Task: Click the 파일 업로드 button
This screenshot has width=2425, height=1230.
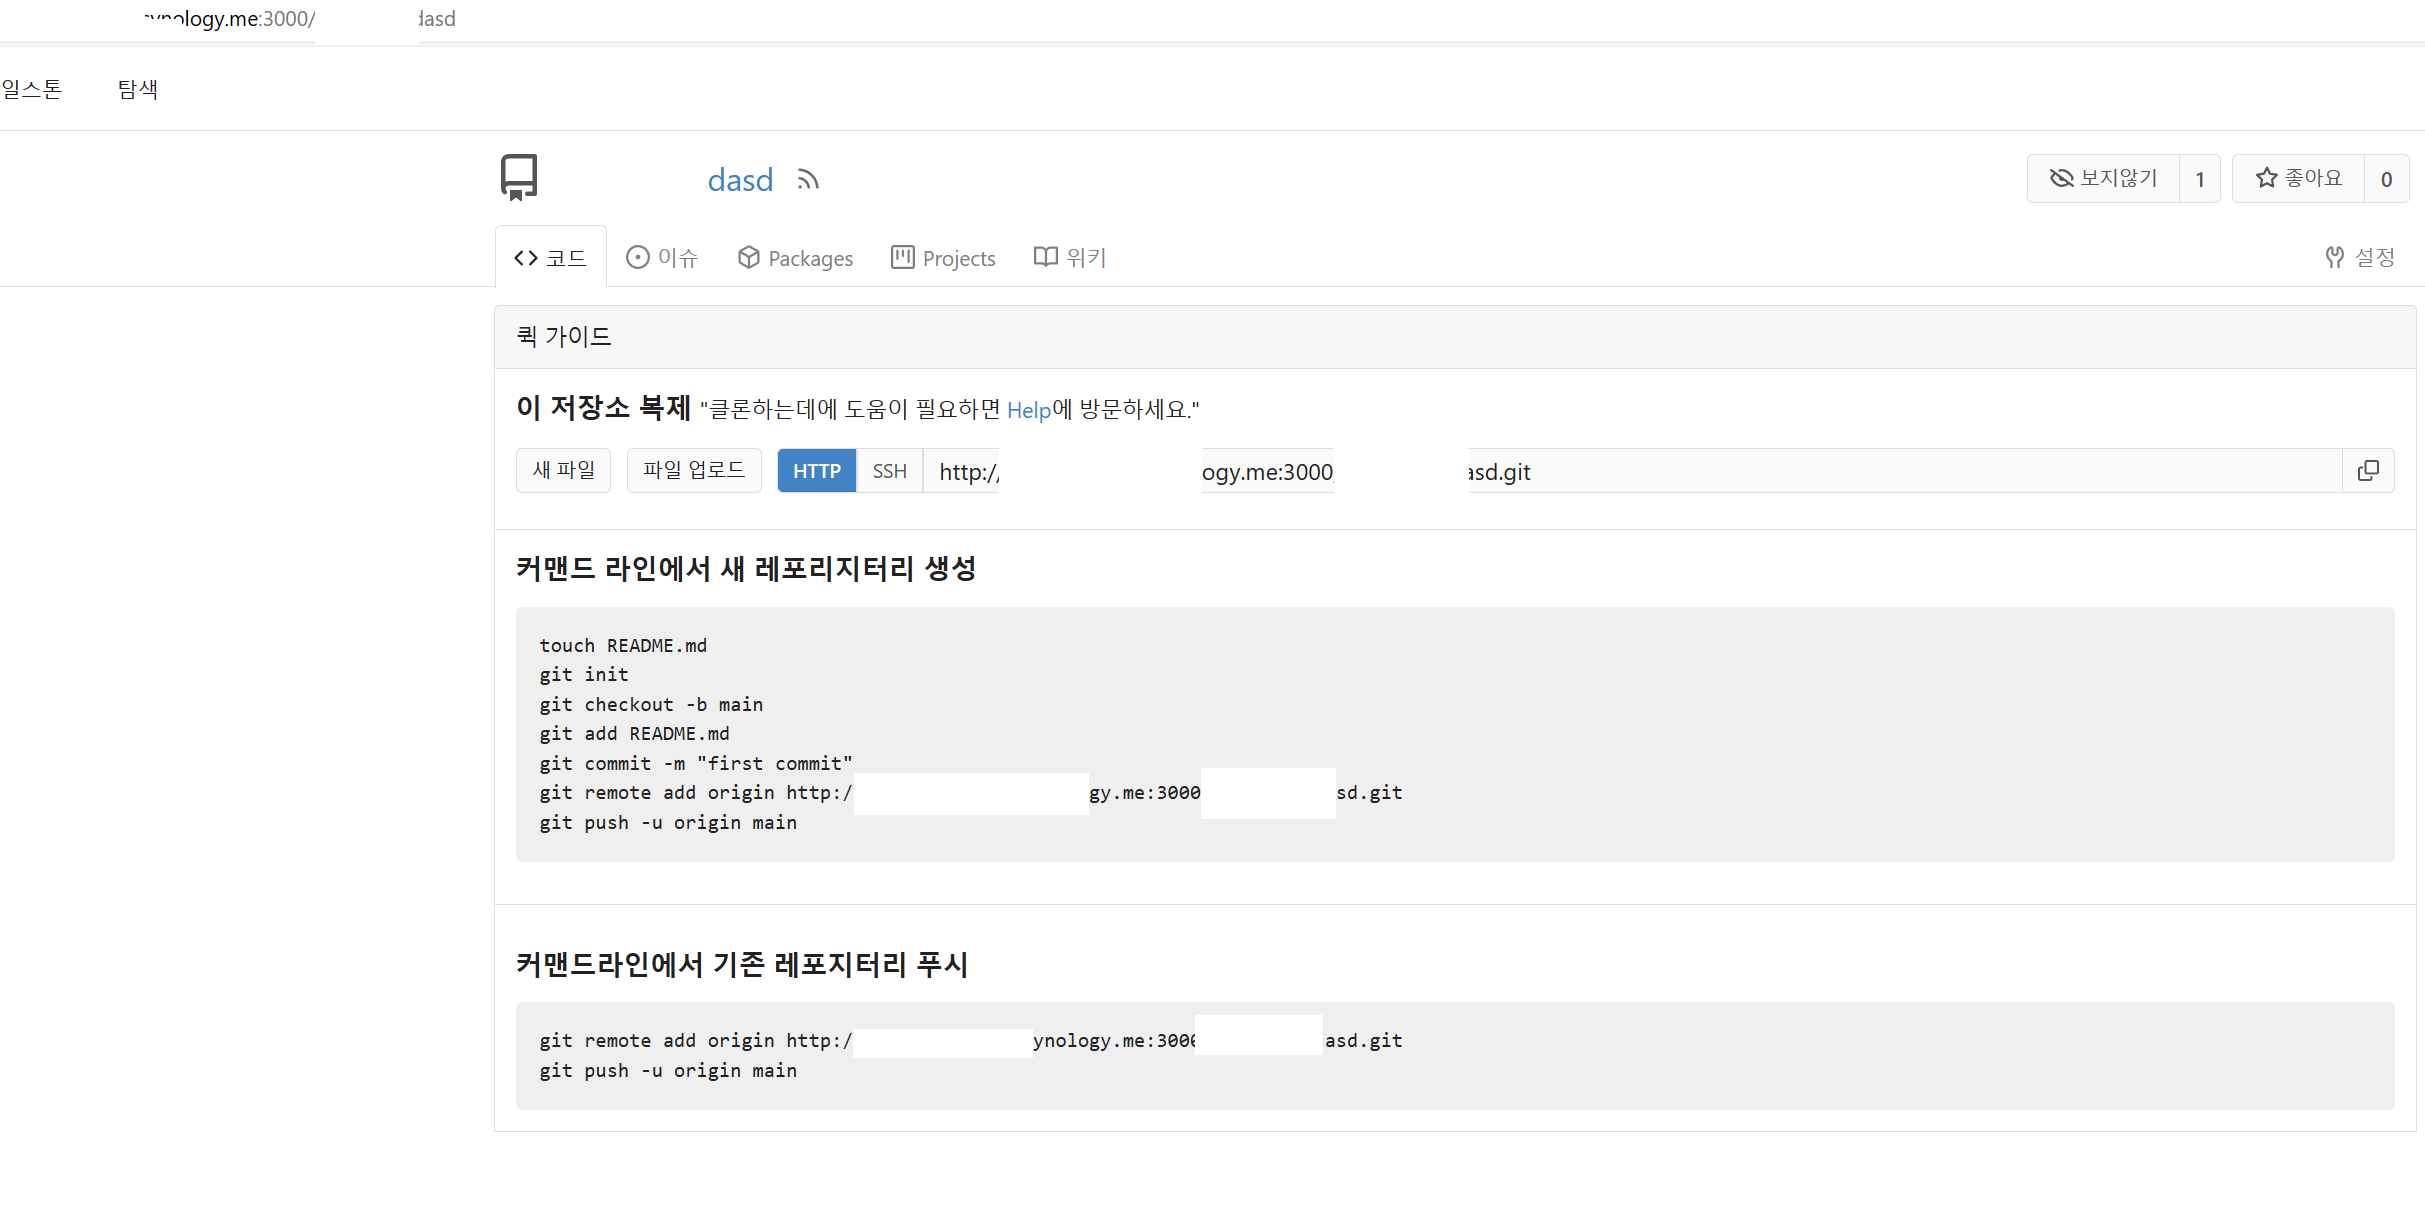Action: 694,470
